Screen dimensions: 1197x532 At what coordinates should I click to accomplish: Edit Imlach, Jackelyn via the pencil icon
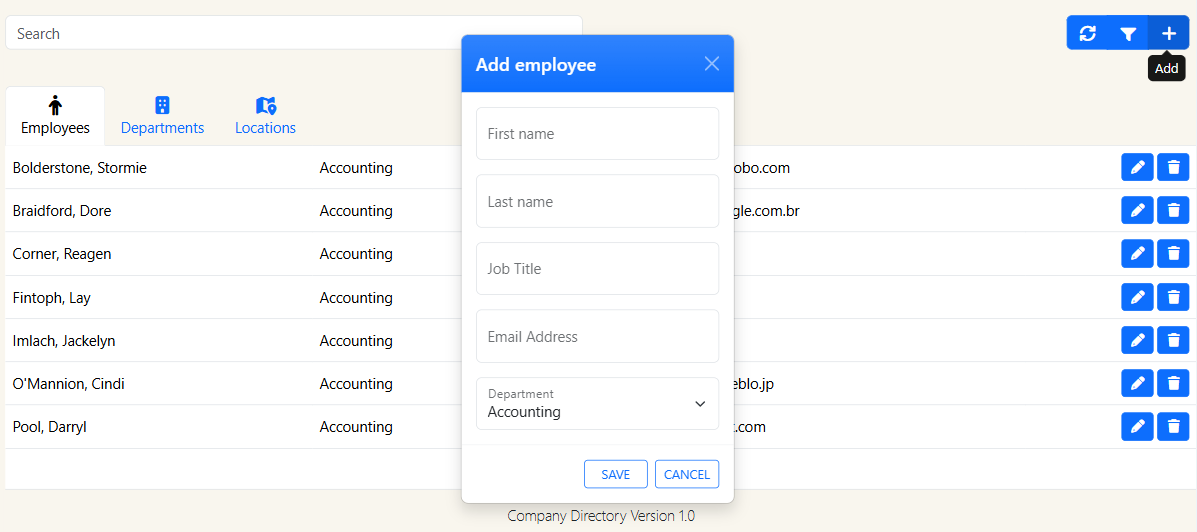click(x=1137, y=341)
